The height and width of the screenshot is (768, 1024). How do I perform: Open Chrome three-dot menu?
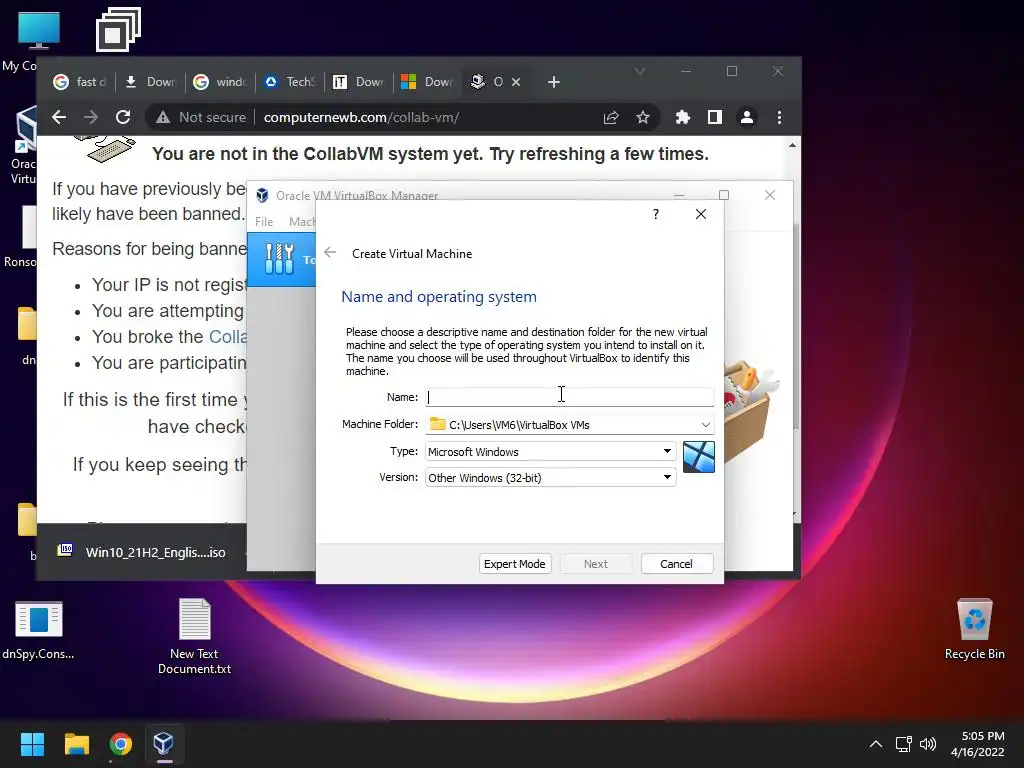click(779, 118)
